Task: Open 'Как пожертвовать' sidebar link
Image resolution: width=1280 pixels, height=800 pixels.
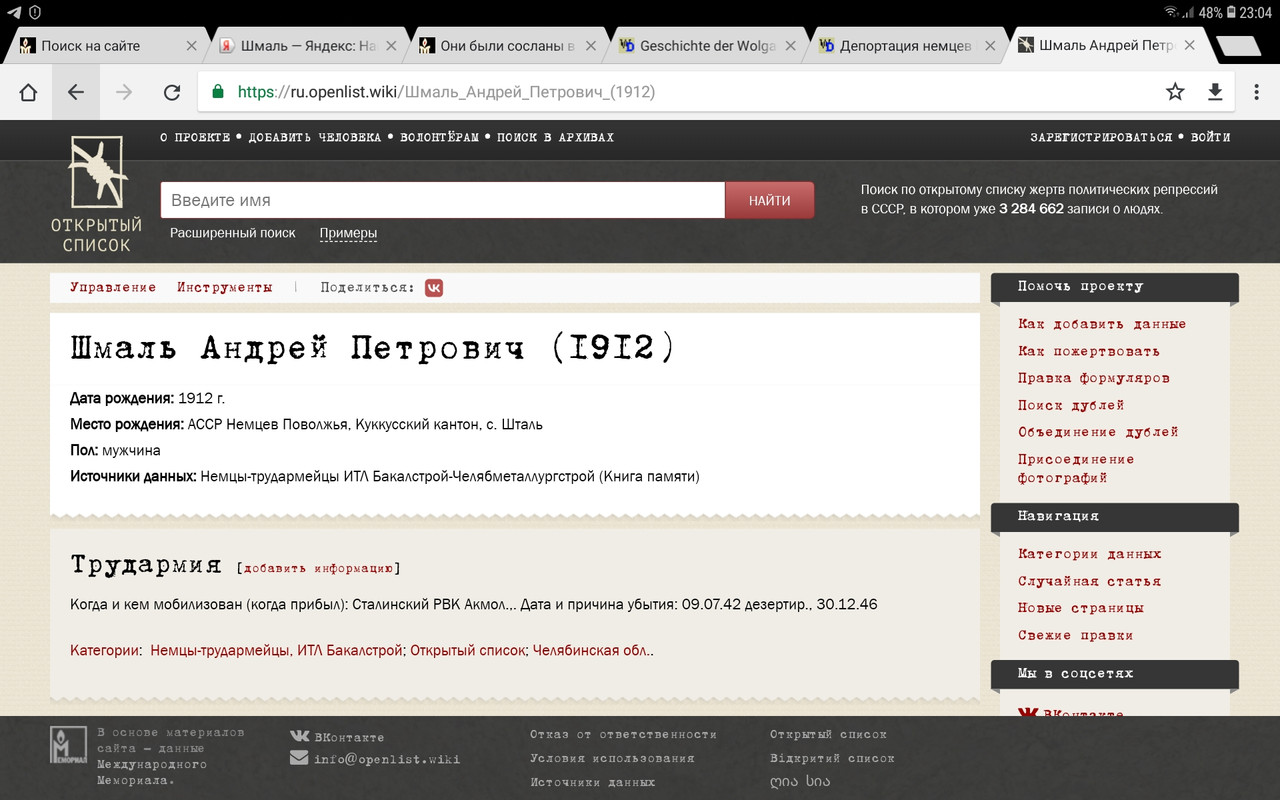Action: 1089,351
